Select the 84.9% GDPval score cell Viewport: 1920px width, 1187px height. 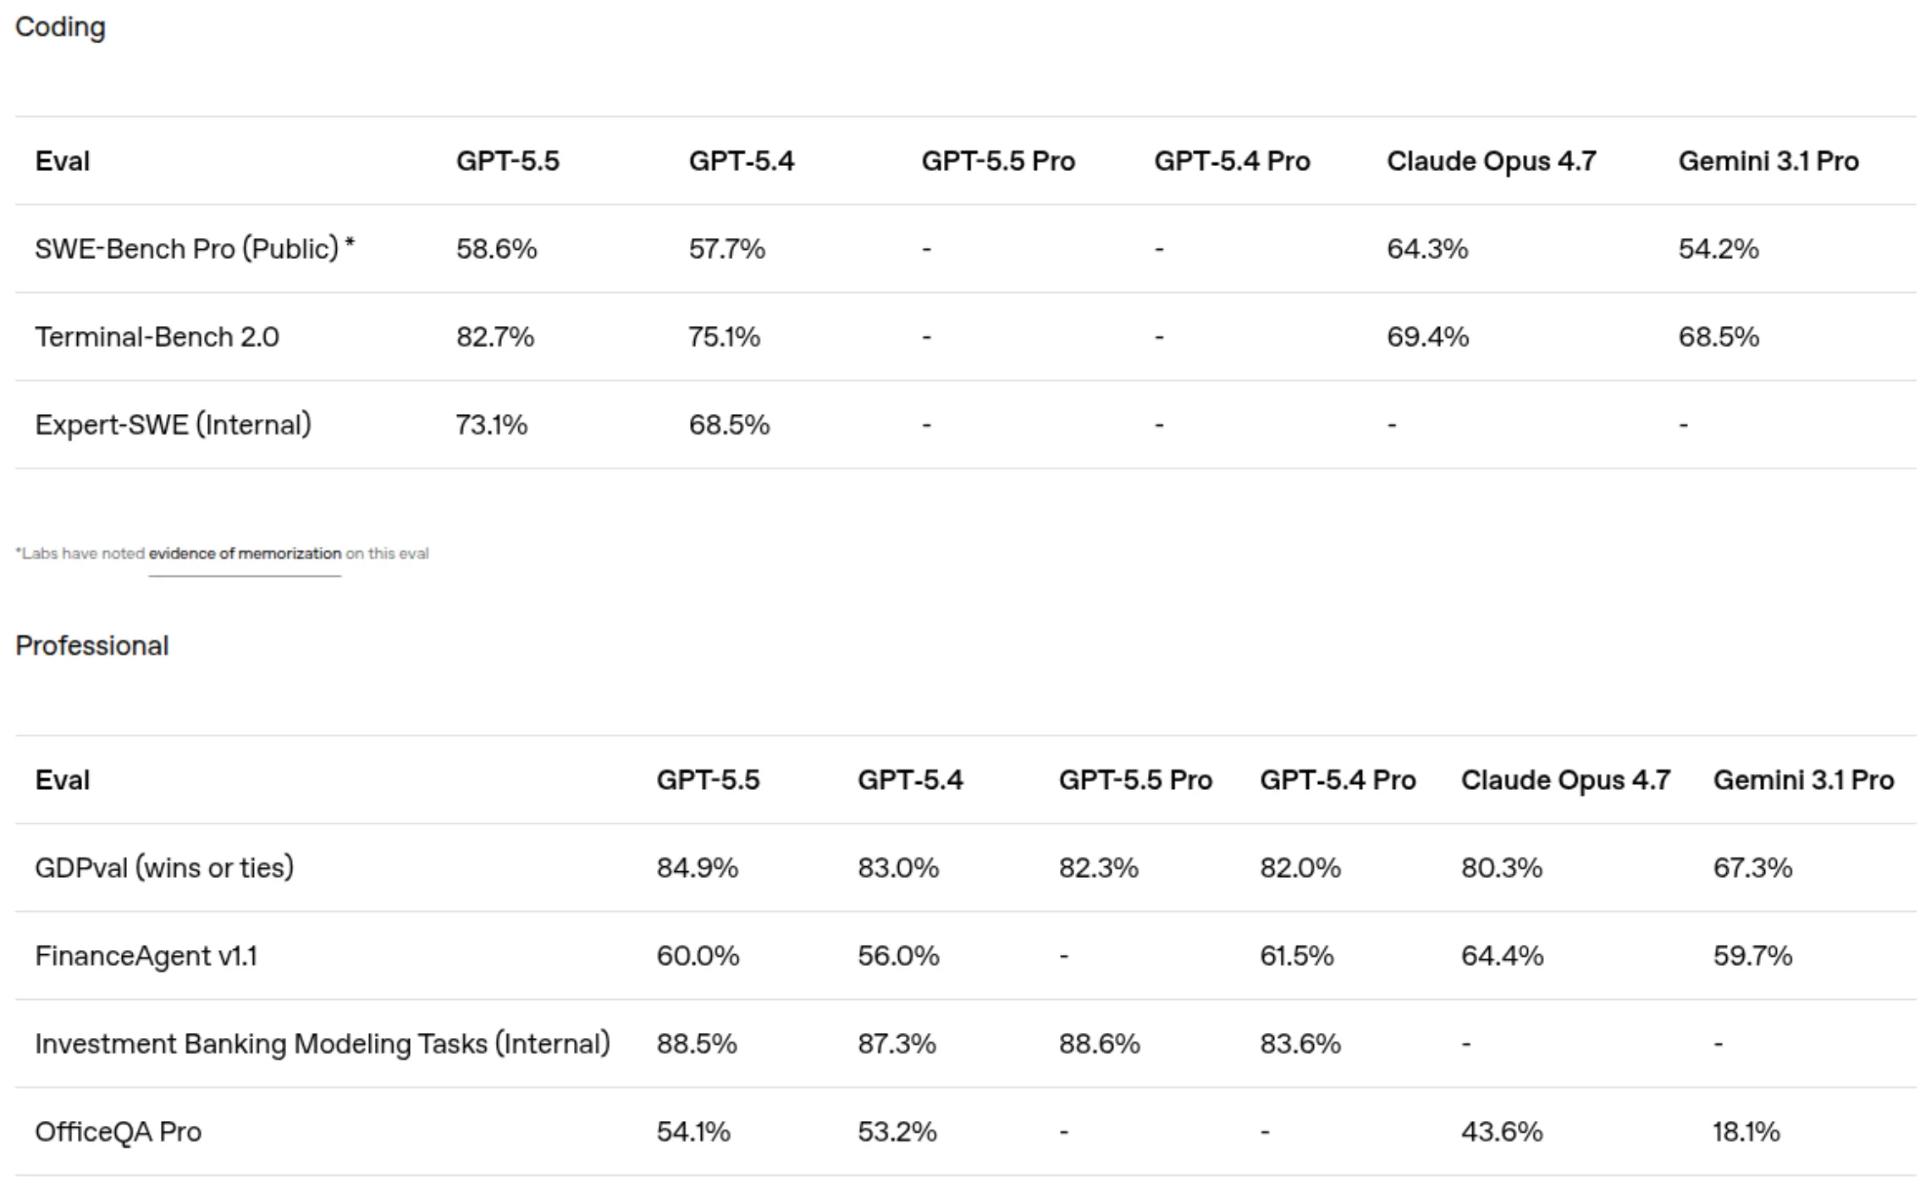coord(697,868)
